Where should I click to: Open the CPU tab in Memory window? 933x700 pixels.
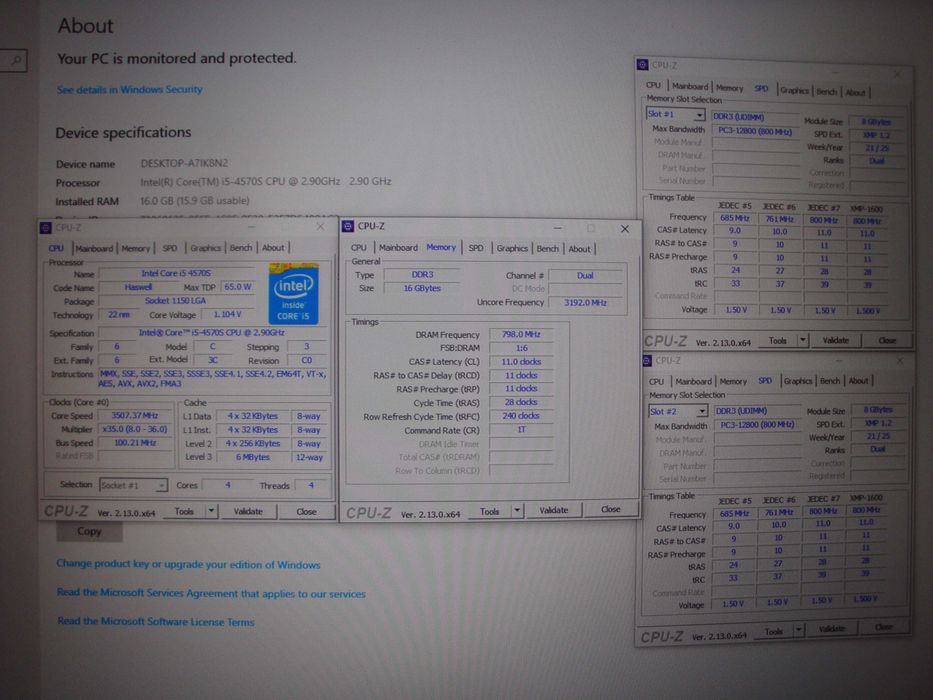coord(359,248)
